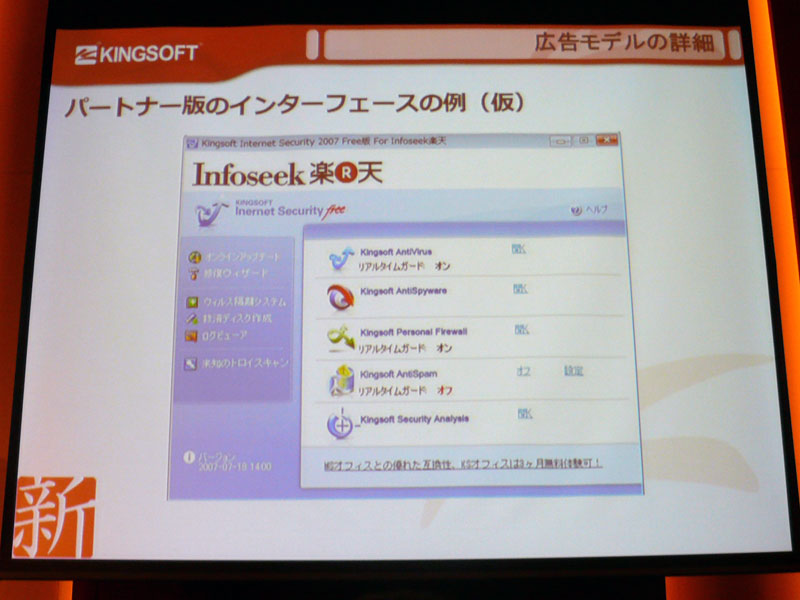Click the Kingsoft AntiSpam title text
The height and width of the screenshot is (600, 800).
click(398, 374)
